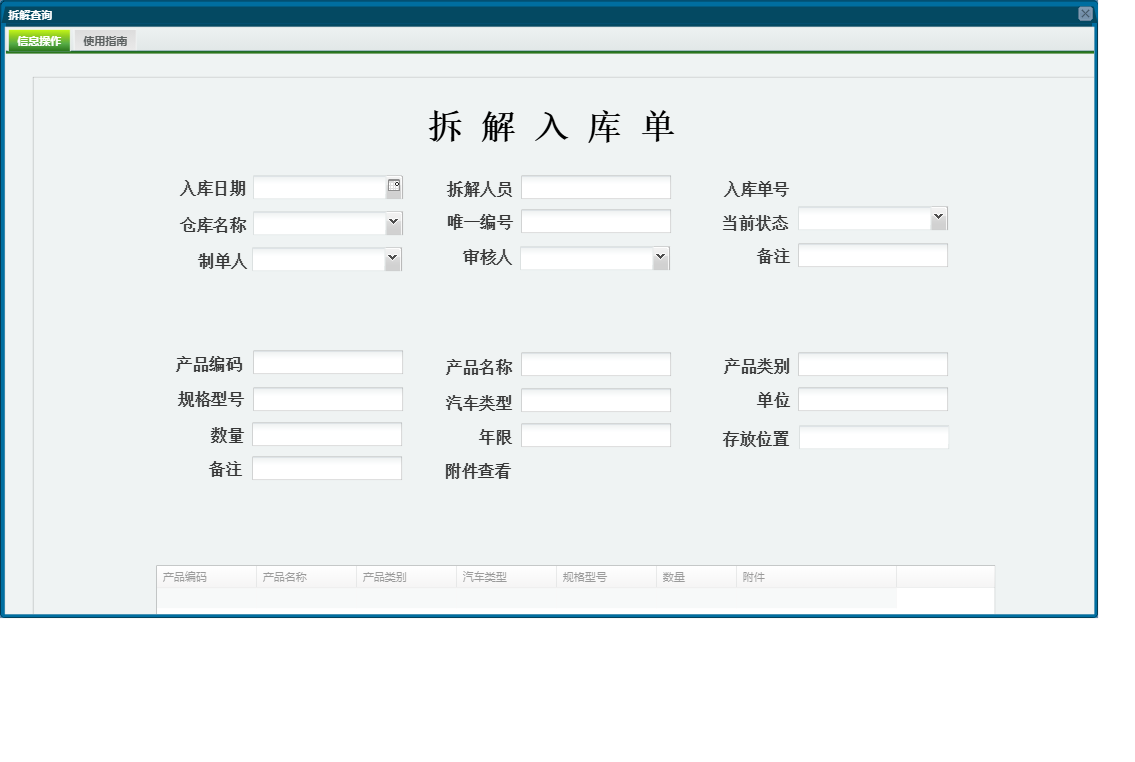
Task: Close the 拆解查询 dialog
Action: coord(1086,12)
